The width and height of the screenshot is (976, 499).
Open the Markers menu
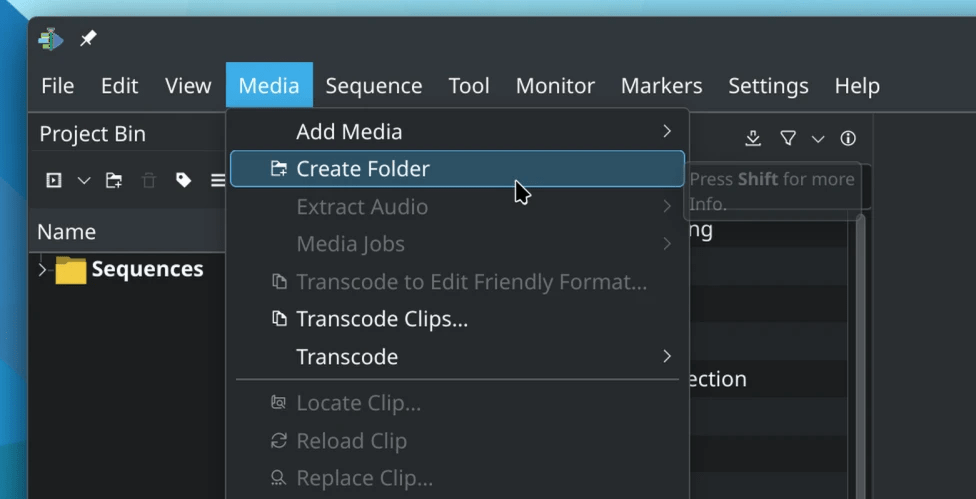point(661,86)
